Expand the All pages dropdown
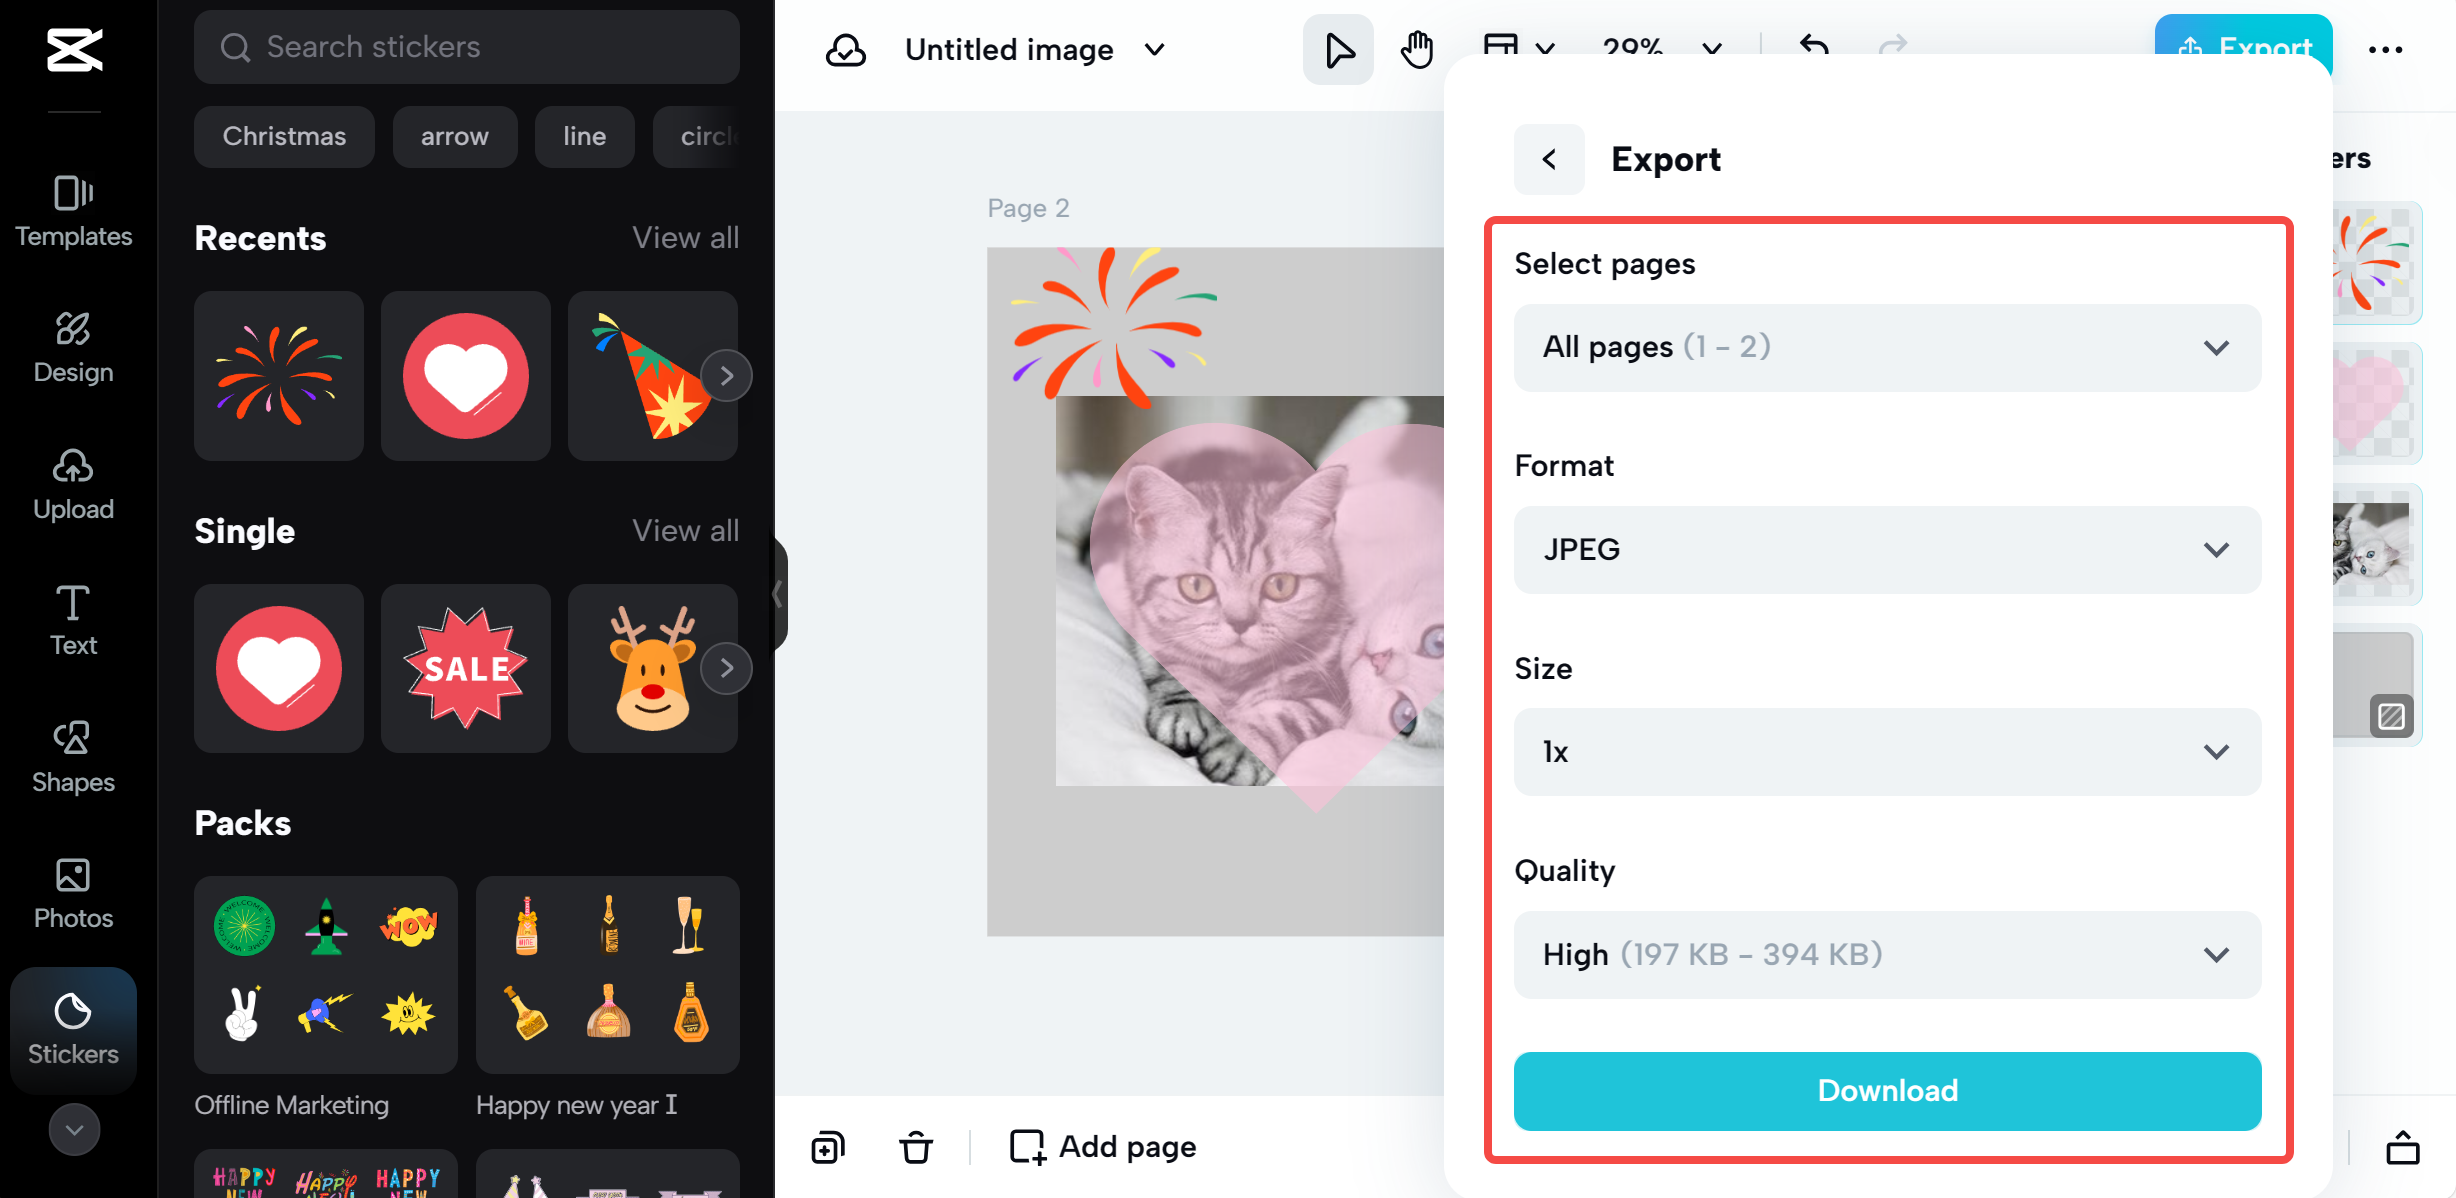Viewport: 2456px width, 1198px height. tap(1887, 347)
